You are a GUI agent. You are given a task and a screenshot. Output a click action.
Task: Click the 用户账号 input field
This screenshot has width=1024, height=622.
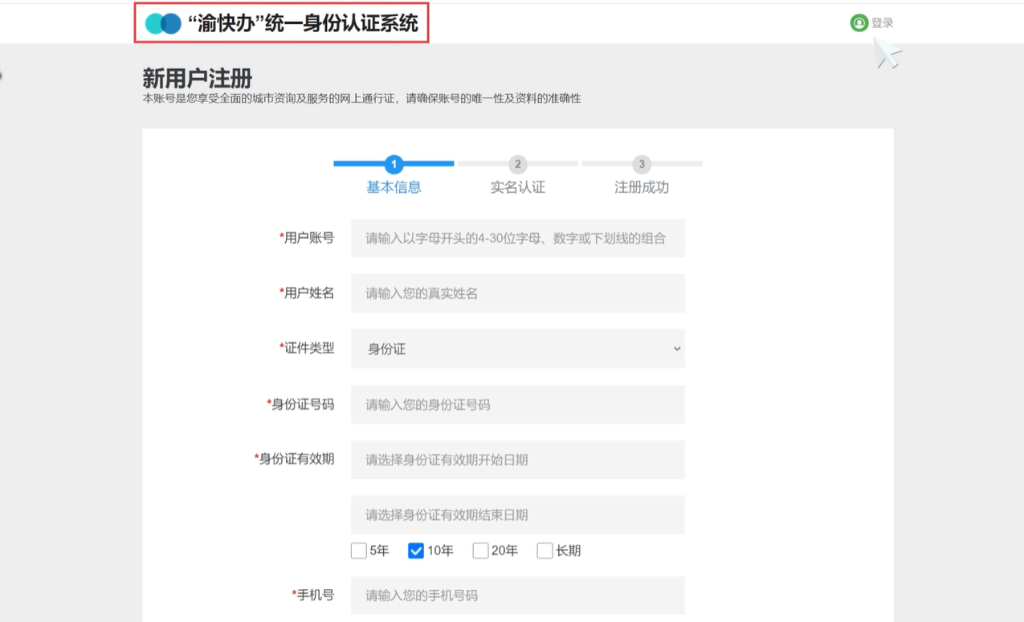tap(518, 238)
